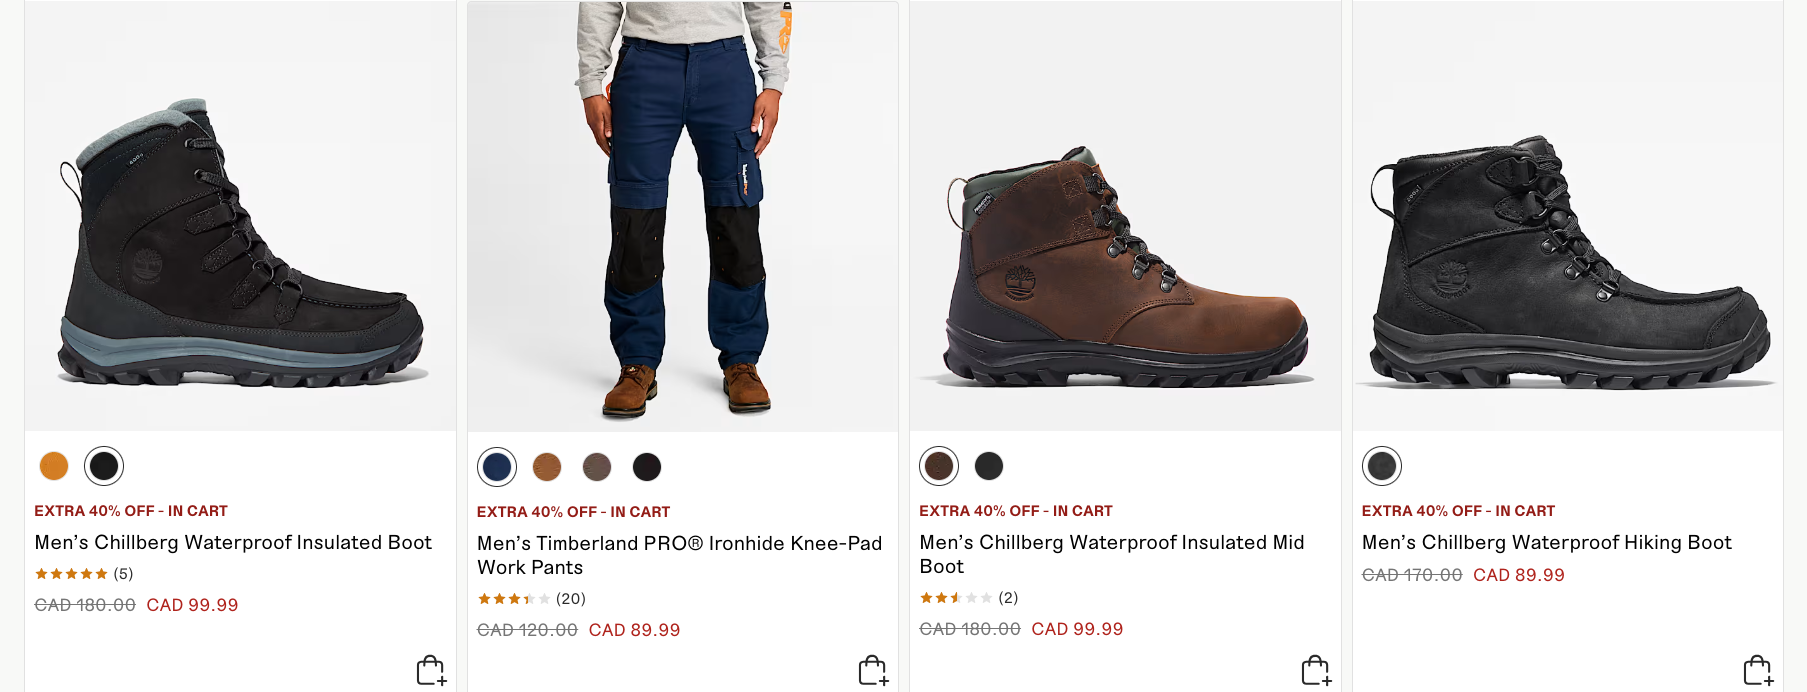Choose navy swatch for Ironhide work pants
Screen dimensions: 1807x692
click(497, 467)
